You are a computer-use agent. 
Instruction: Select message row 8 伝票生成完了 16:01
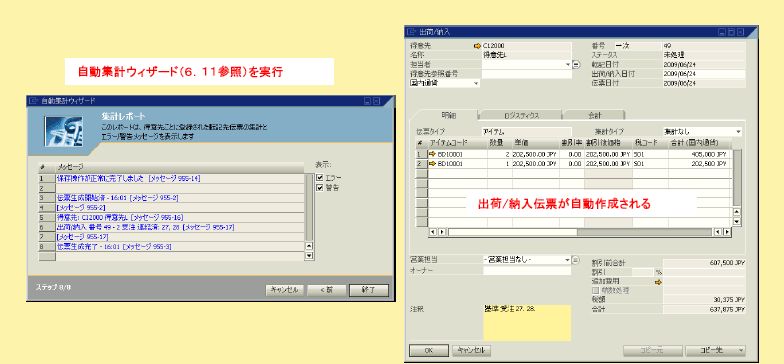(180, 246)
